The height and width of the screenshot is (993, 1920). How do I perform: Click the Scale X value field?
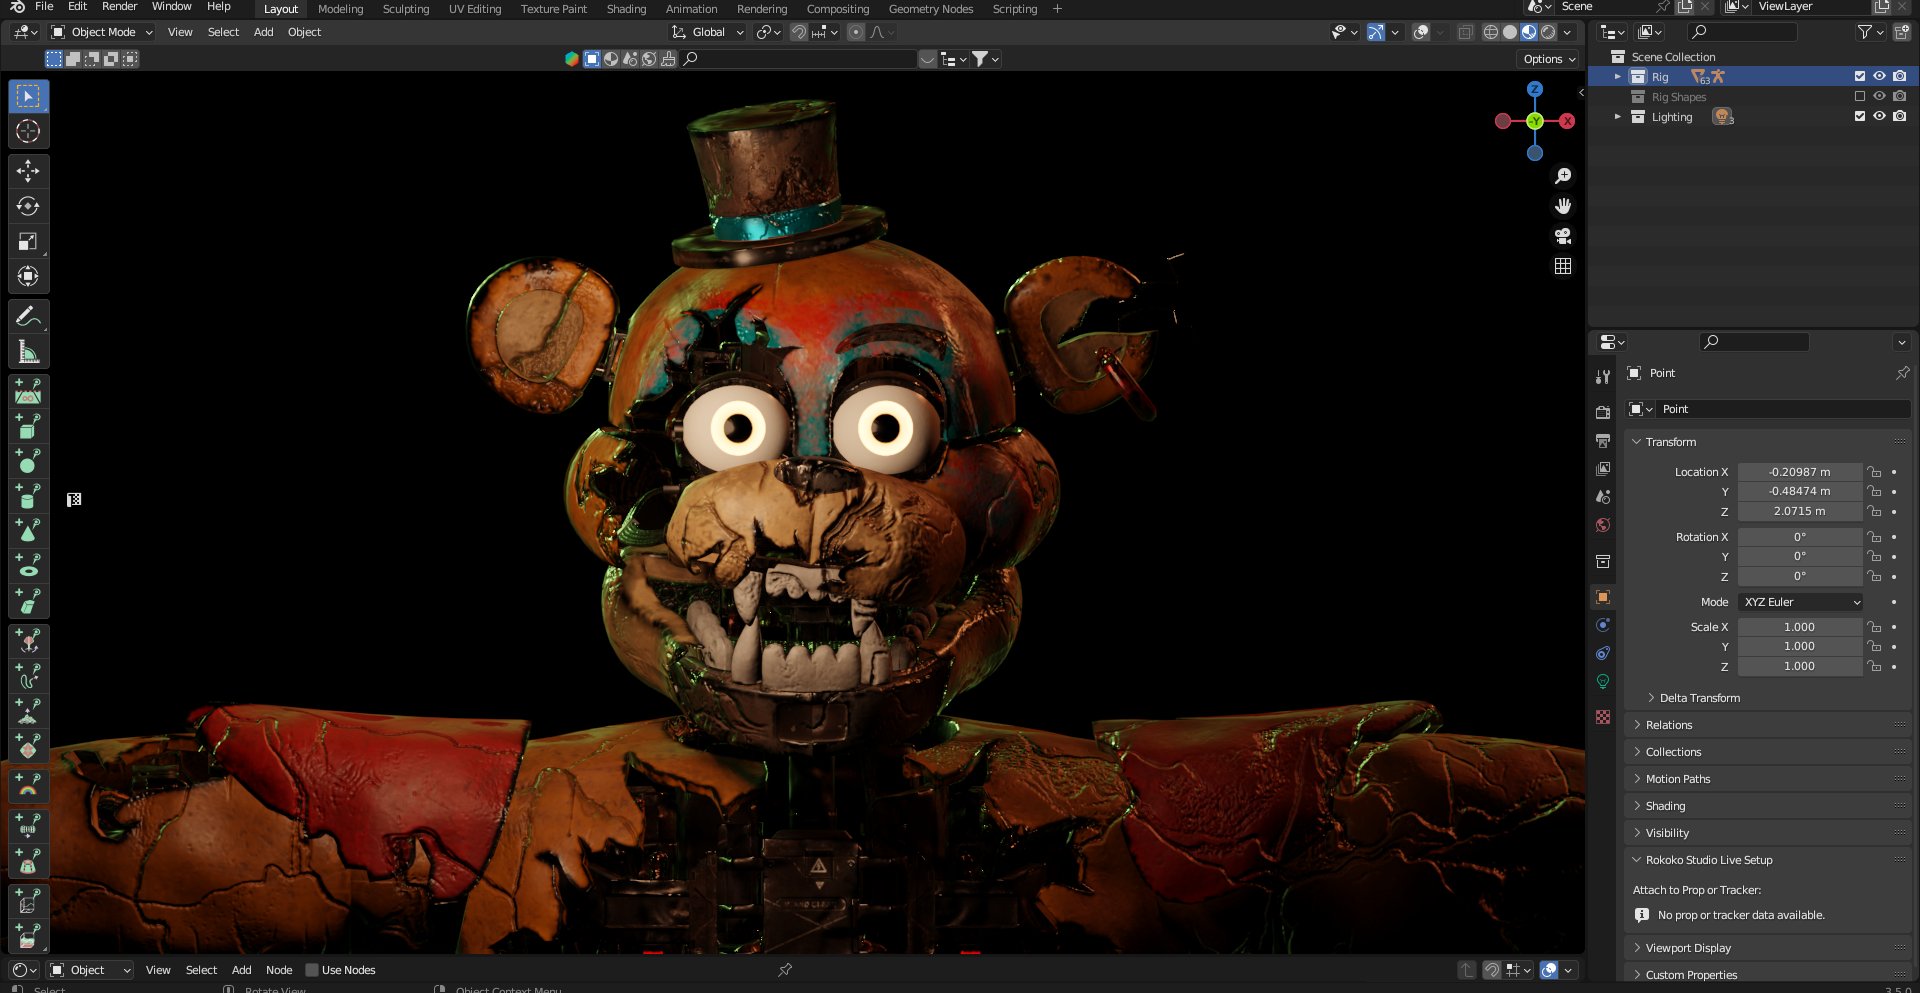1800,627
